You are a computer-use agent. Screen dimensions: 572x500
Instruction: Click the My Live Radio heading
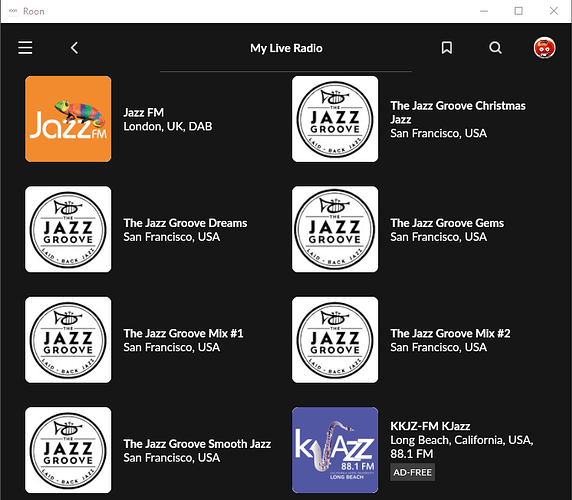tap(286, 48)
